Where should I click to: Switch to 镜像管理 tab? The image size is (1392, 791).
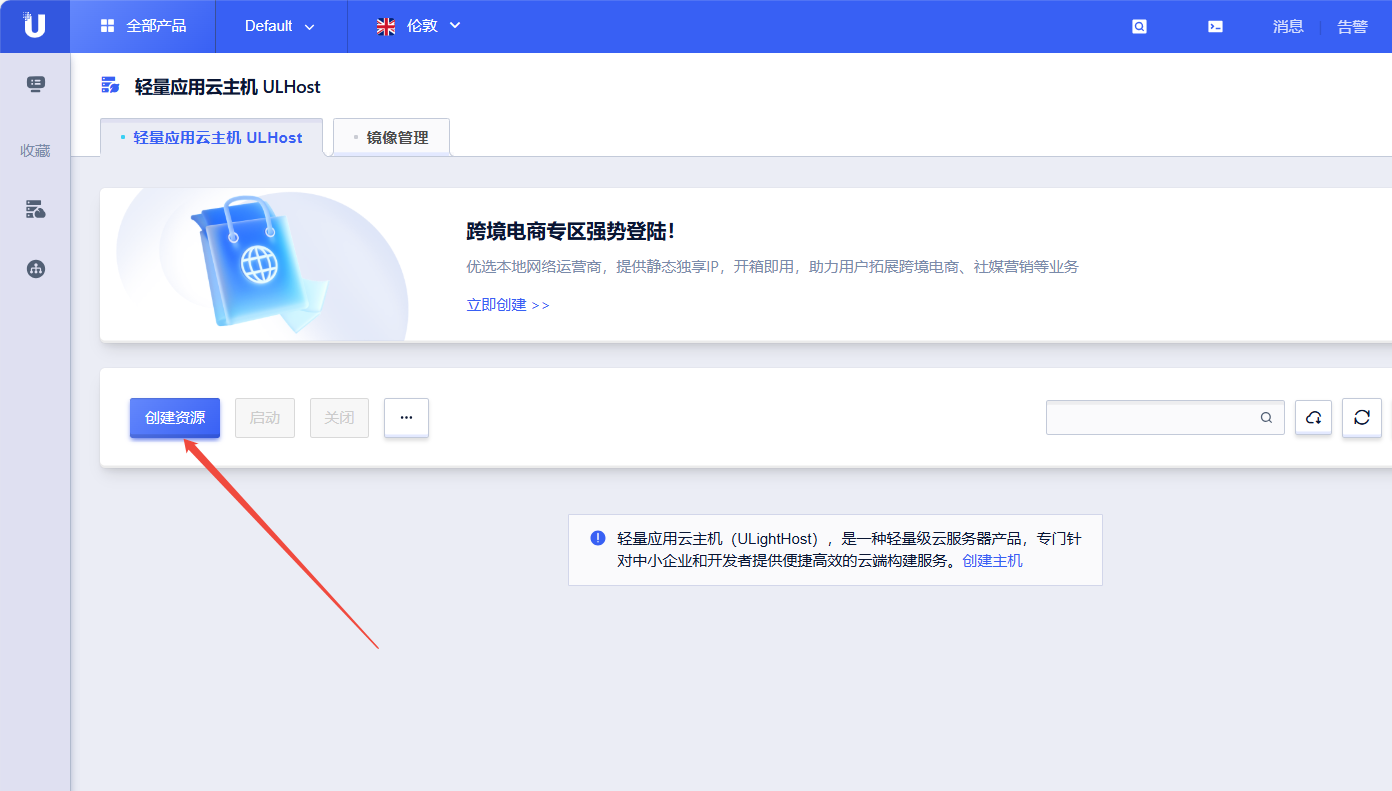tap(391, 138)
